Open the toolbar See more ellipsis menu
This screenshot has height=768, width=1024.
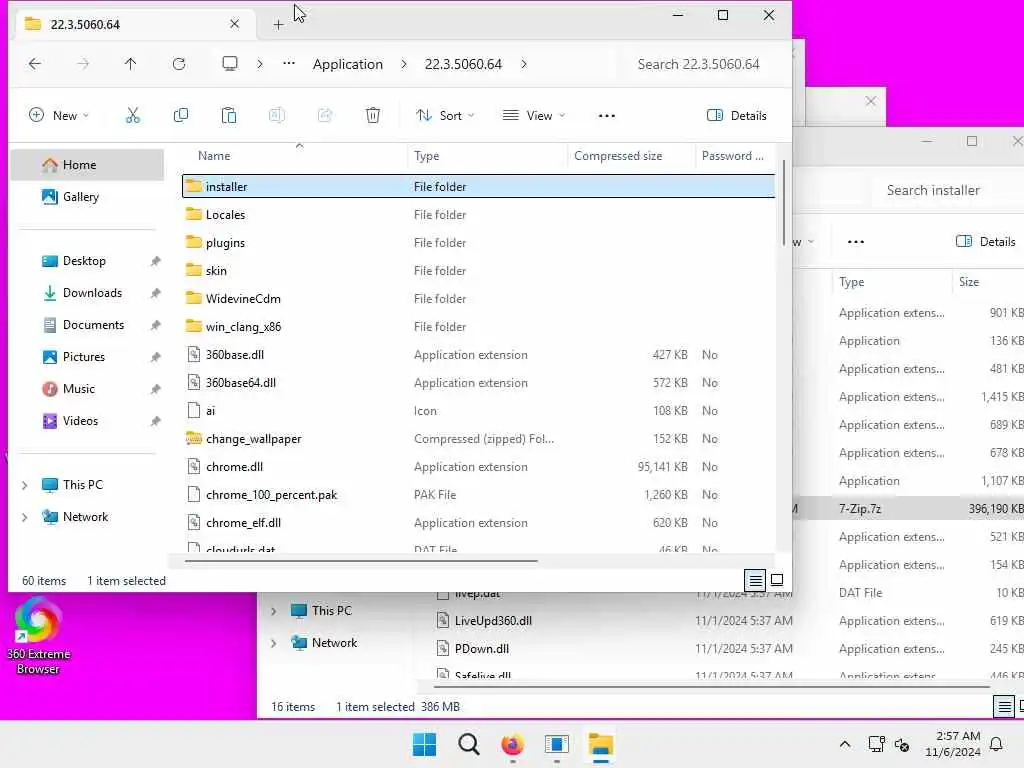tap(607, 116)
